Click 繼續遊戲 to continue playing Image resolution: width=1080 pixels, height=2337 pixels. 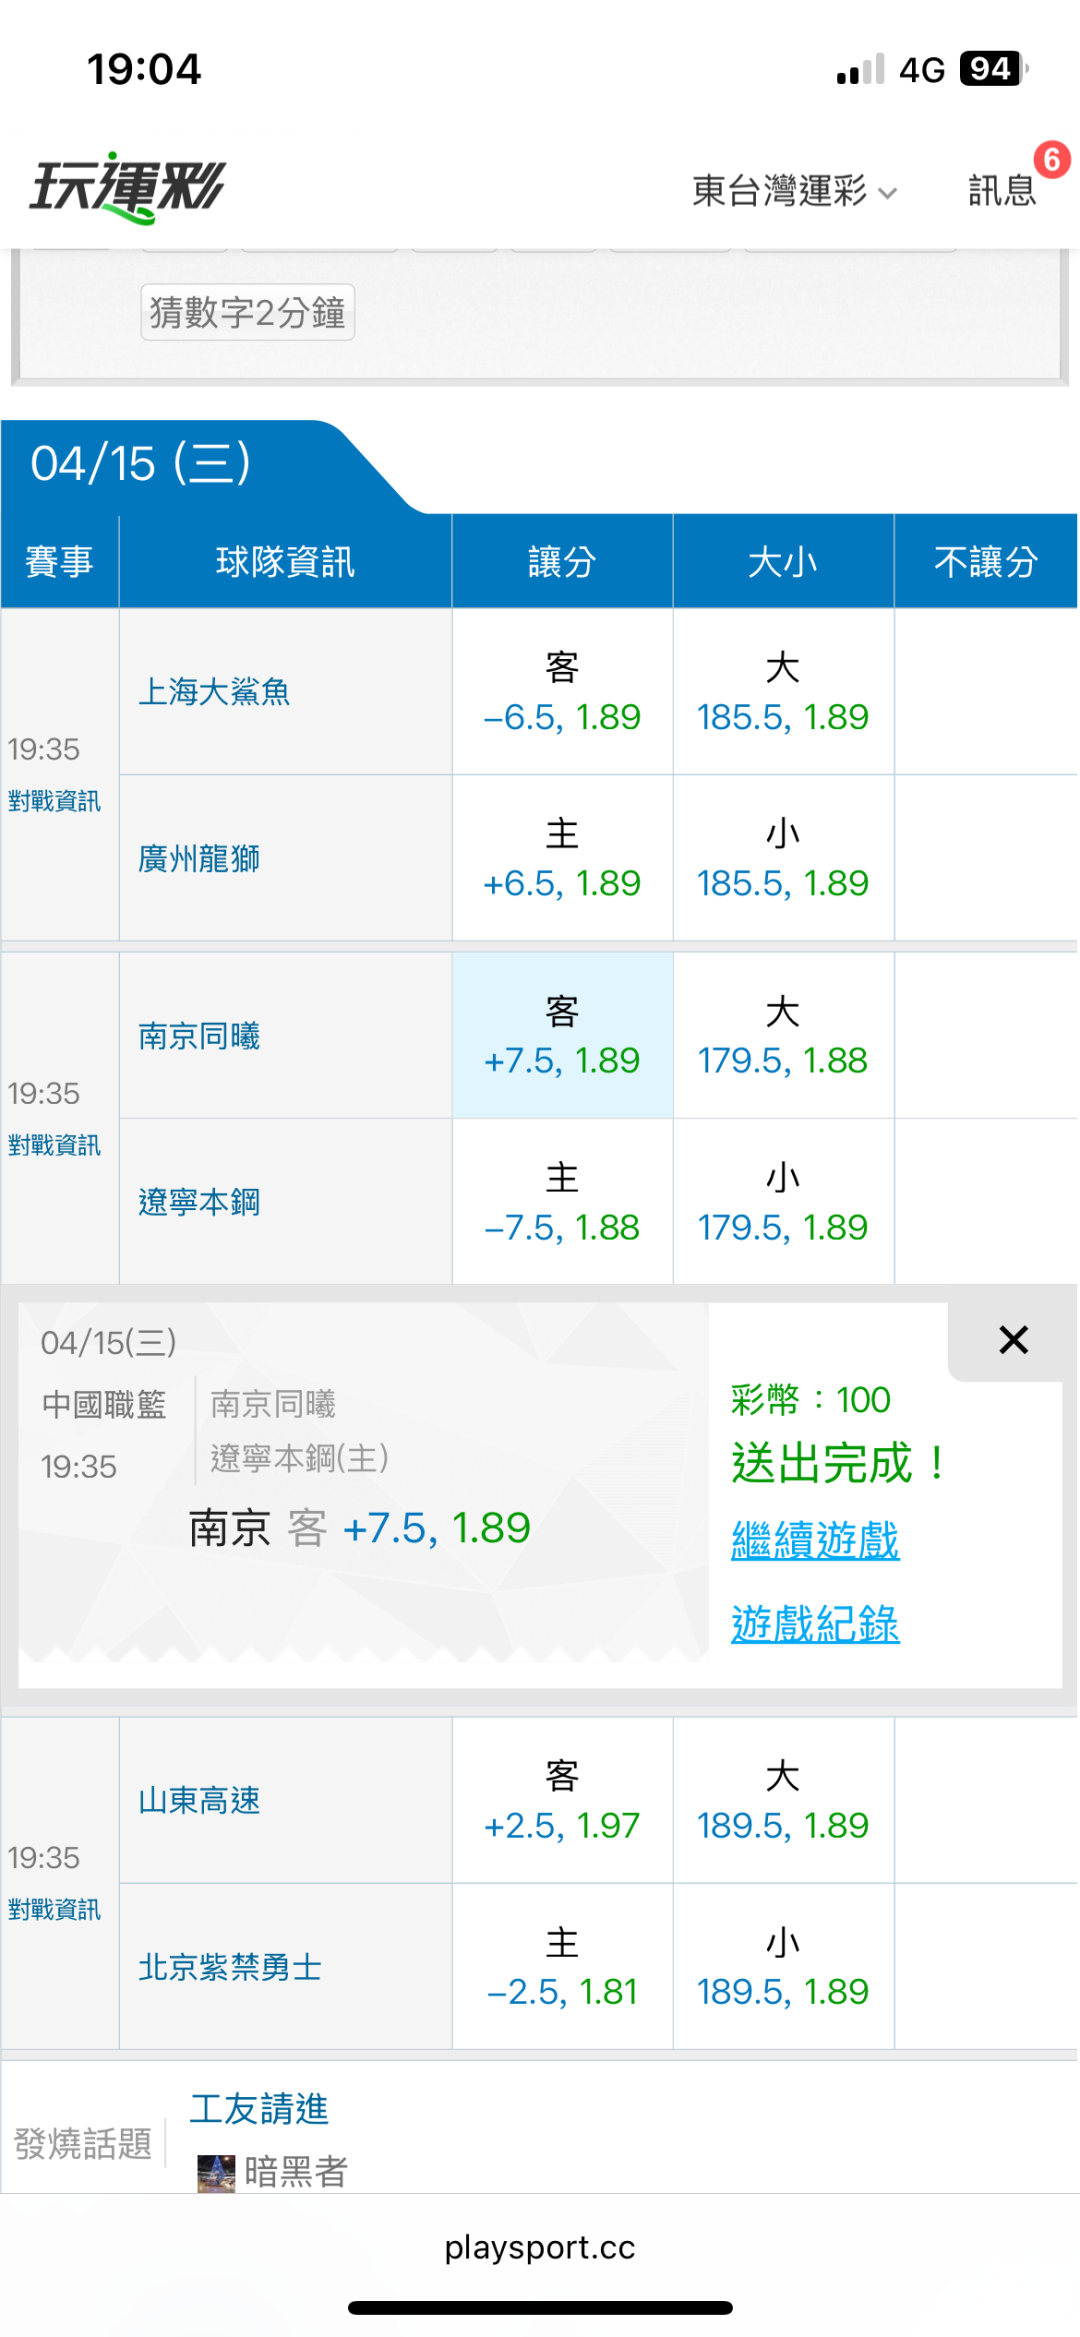pyautogui.click(x=815, y=1540)
